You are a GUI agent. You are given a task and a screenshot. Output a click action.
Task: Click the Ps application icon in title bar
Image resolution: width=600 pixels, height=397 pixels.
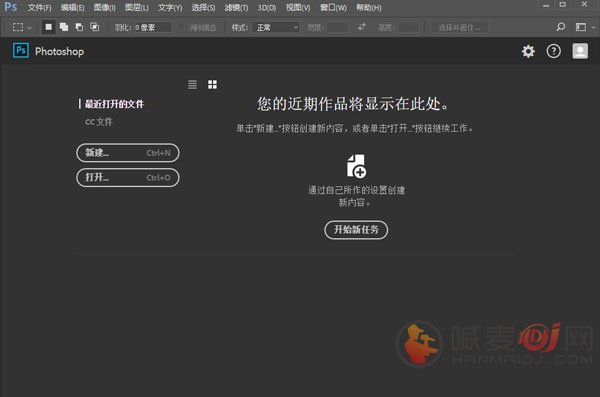pos(10,7)
